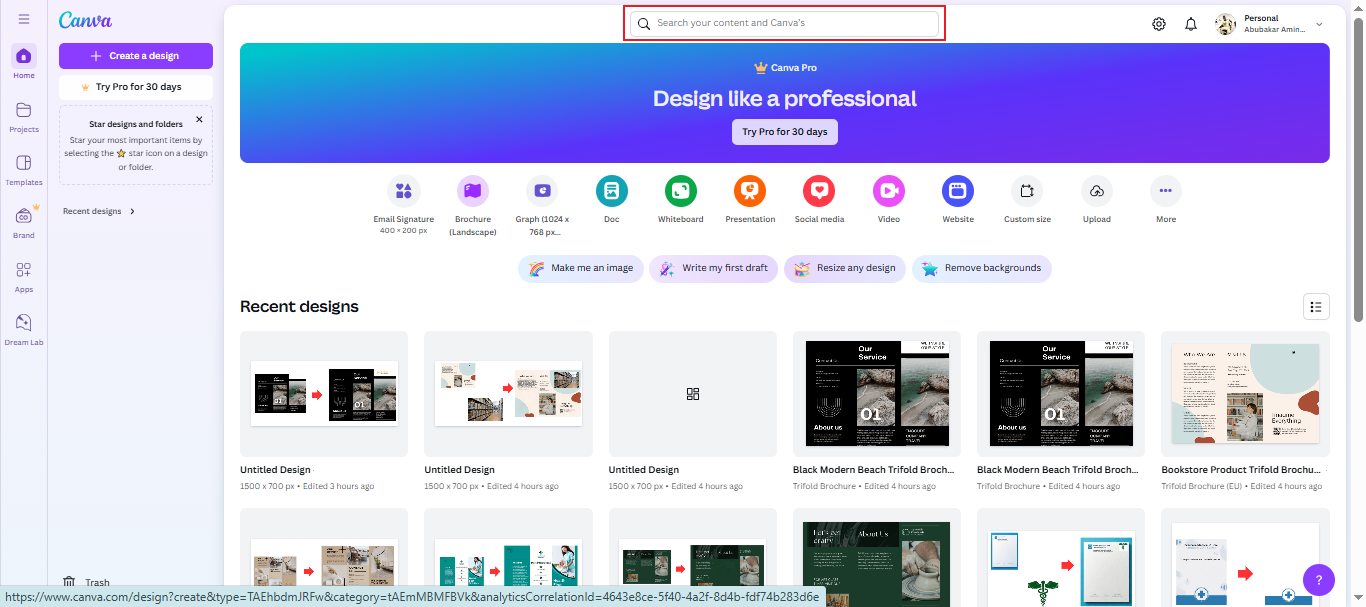The height and width of the screenshot is (607, 1366).
Task: Click sidebar Try Pro for 30 days
Action: pyautogui.click(x=136, y=87)
